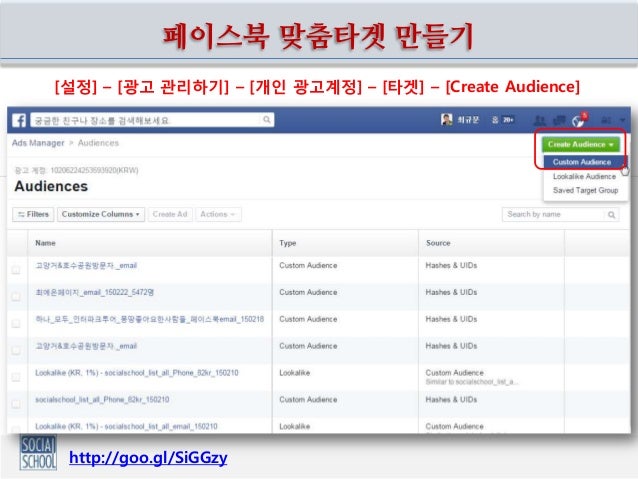Expand the Customize Columns dropdown
The image size is (638, 479).
(x=101, y=214)
